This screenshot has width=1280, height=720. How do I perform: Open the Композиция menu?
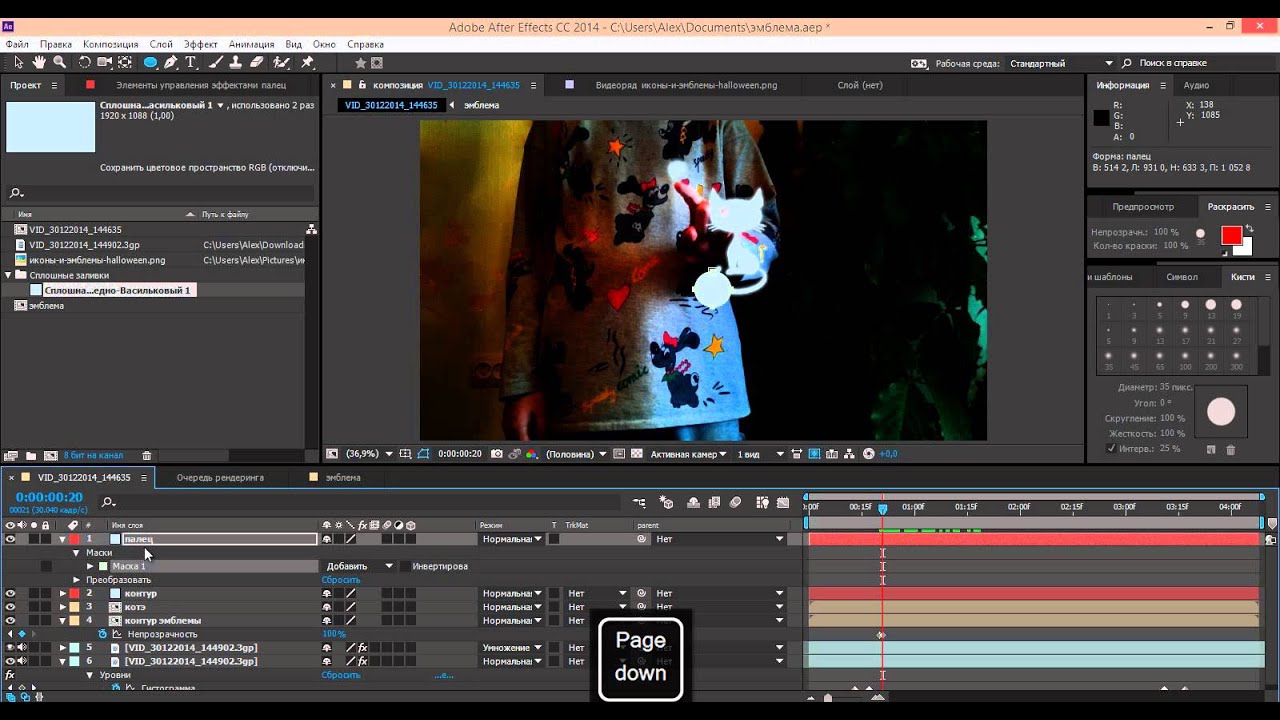point(111,44)
